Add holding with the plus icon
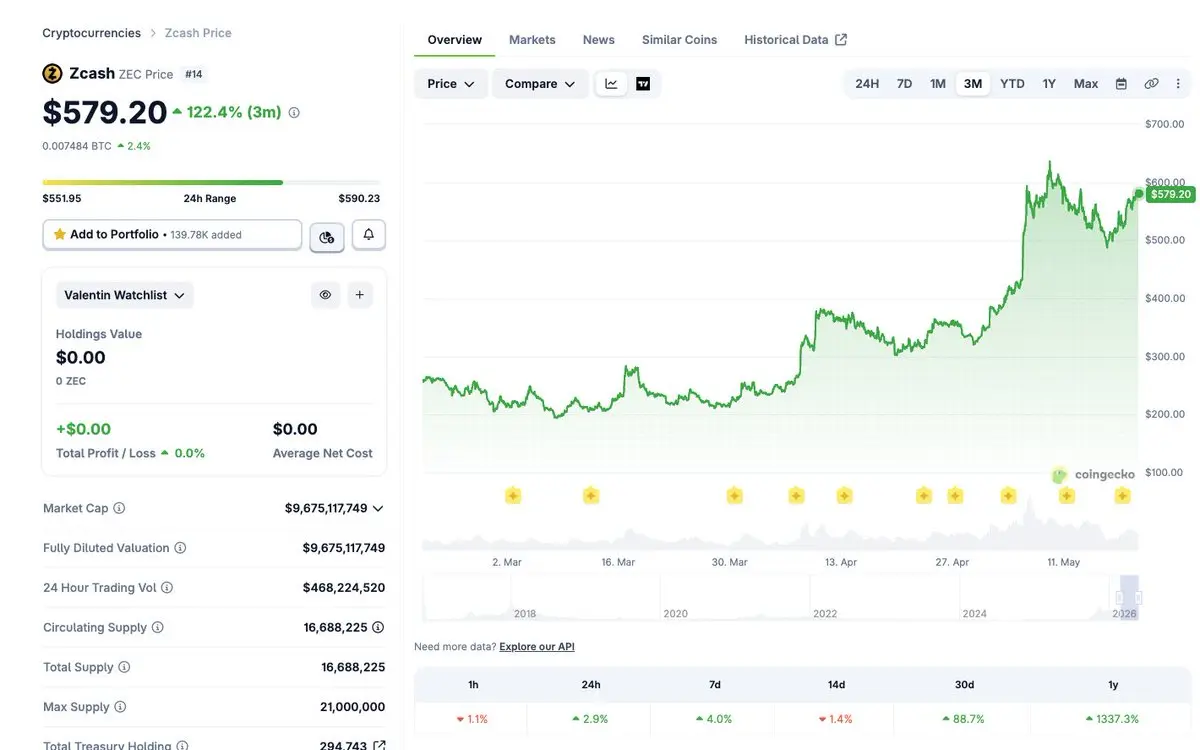Screen dimensions: 1200x750 pos(360,295)
